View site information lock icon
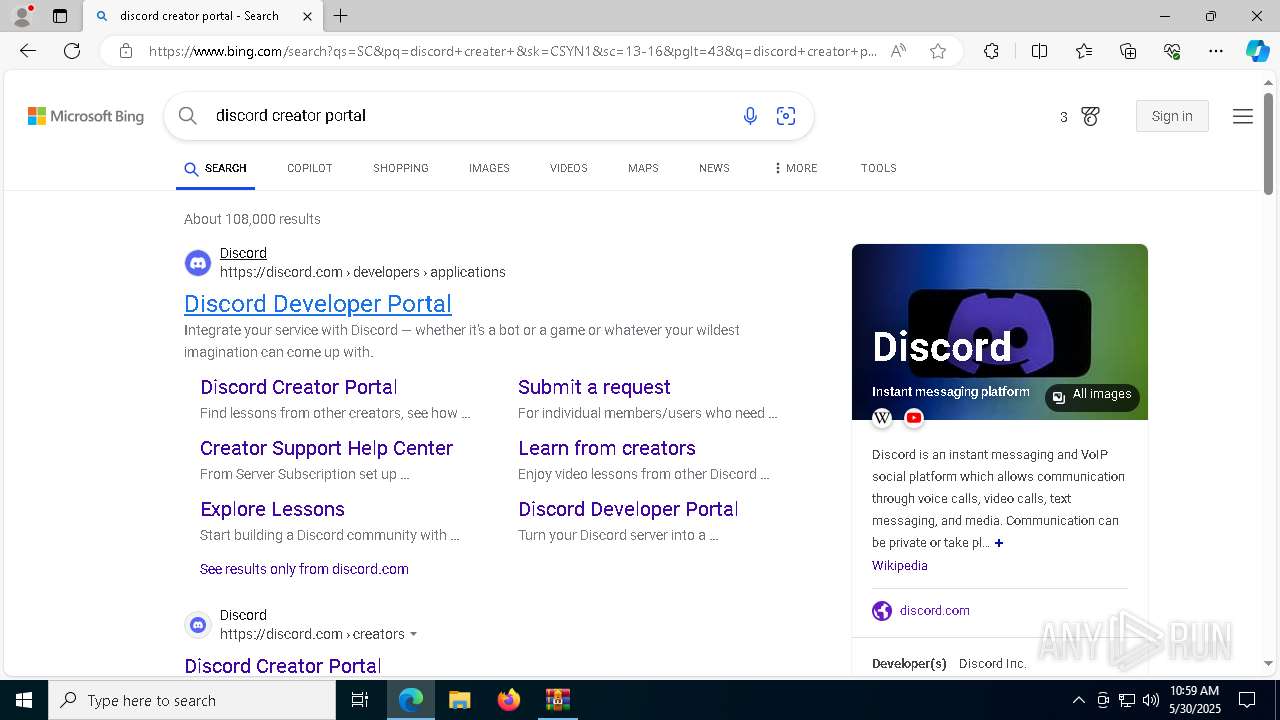Screen dimensions: 1280x720 pyautogui.click(x=125, y=51)
